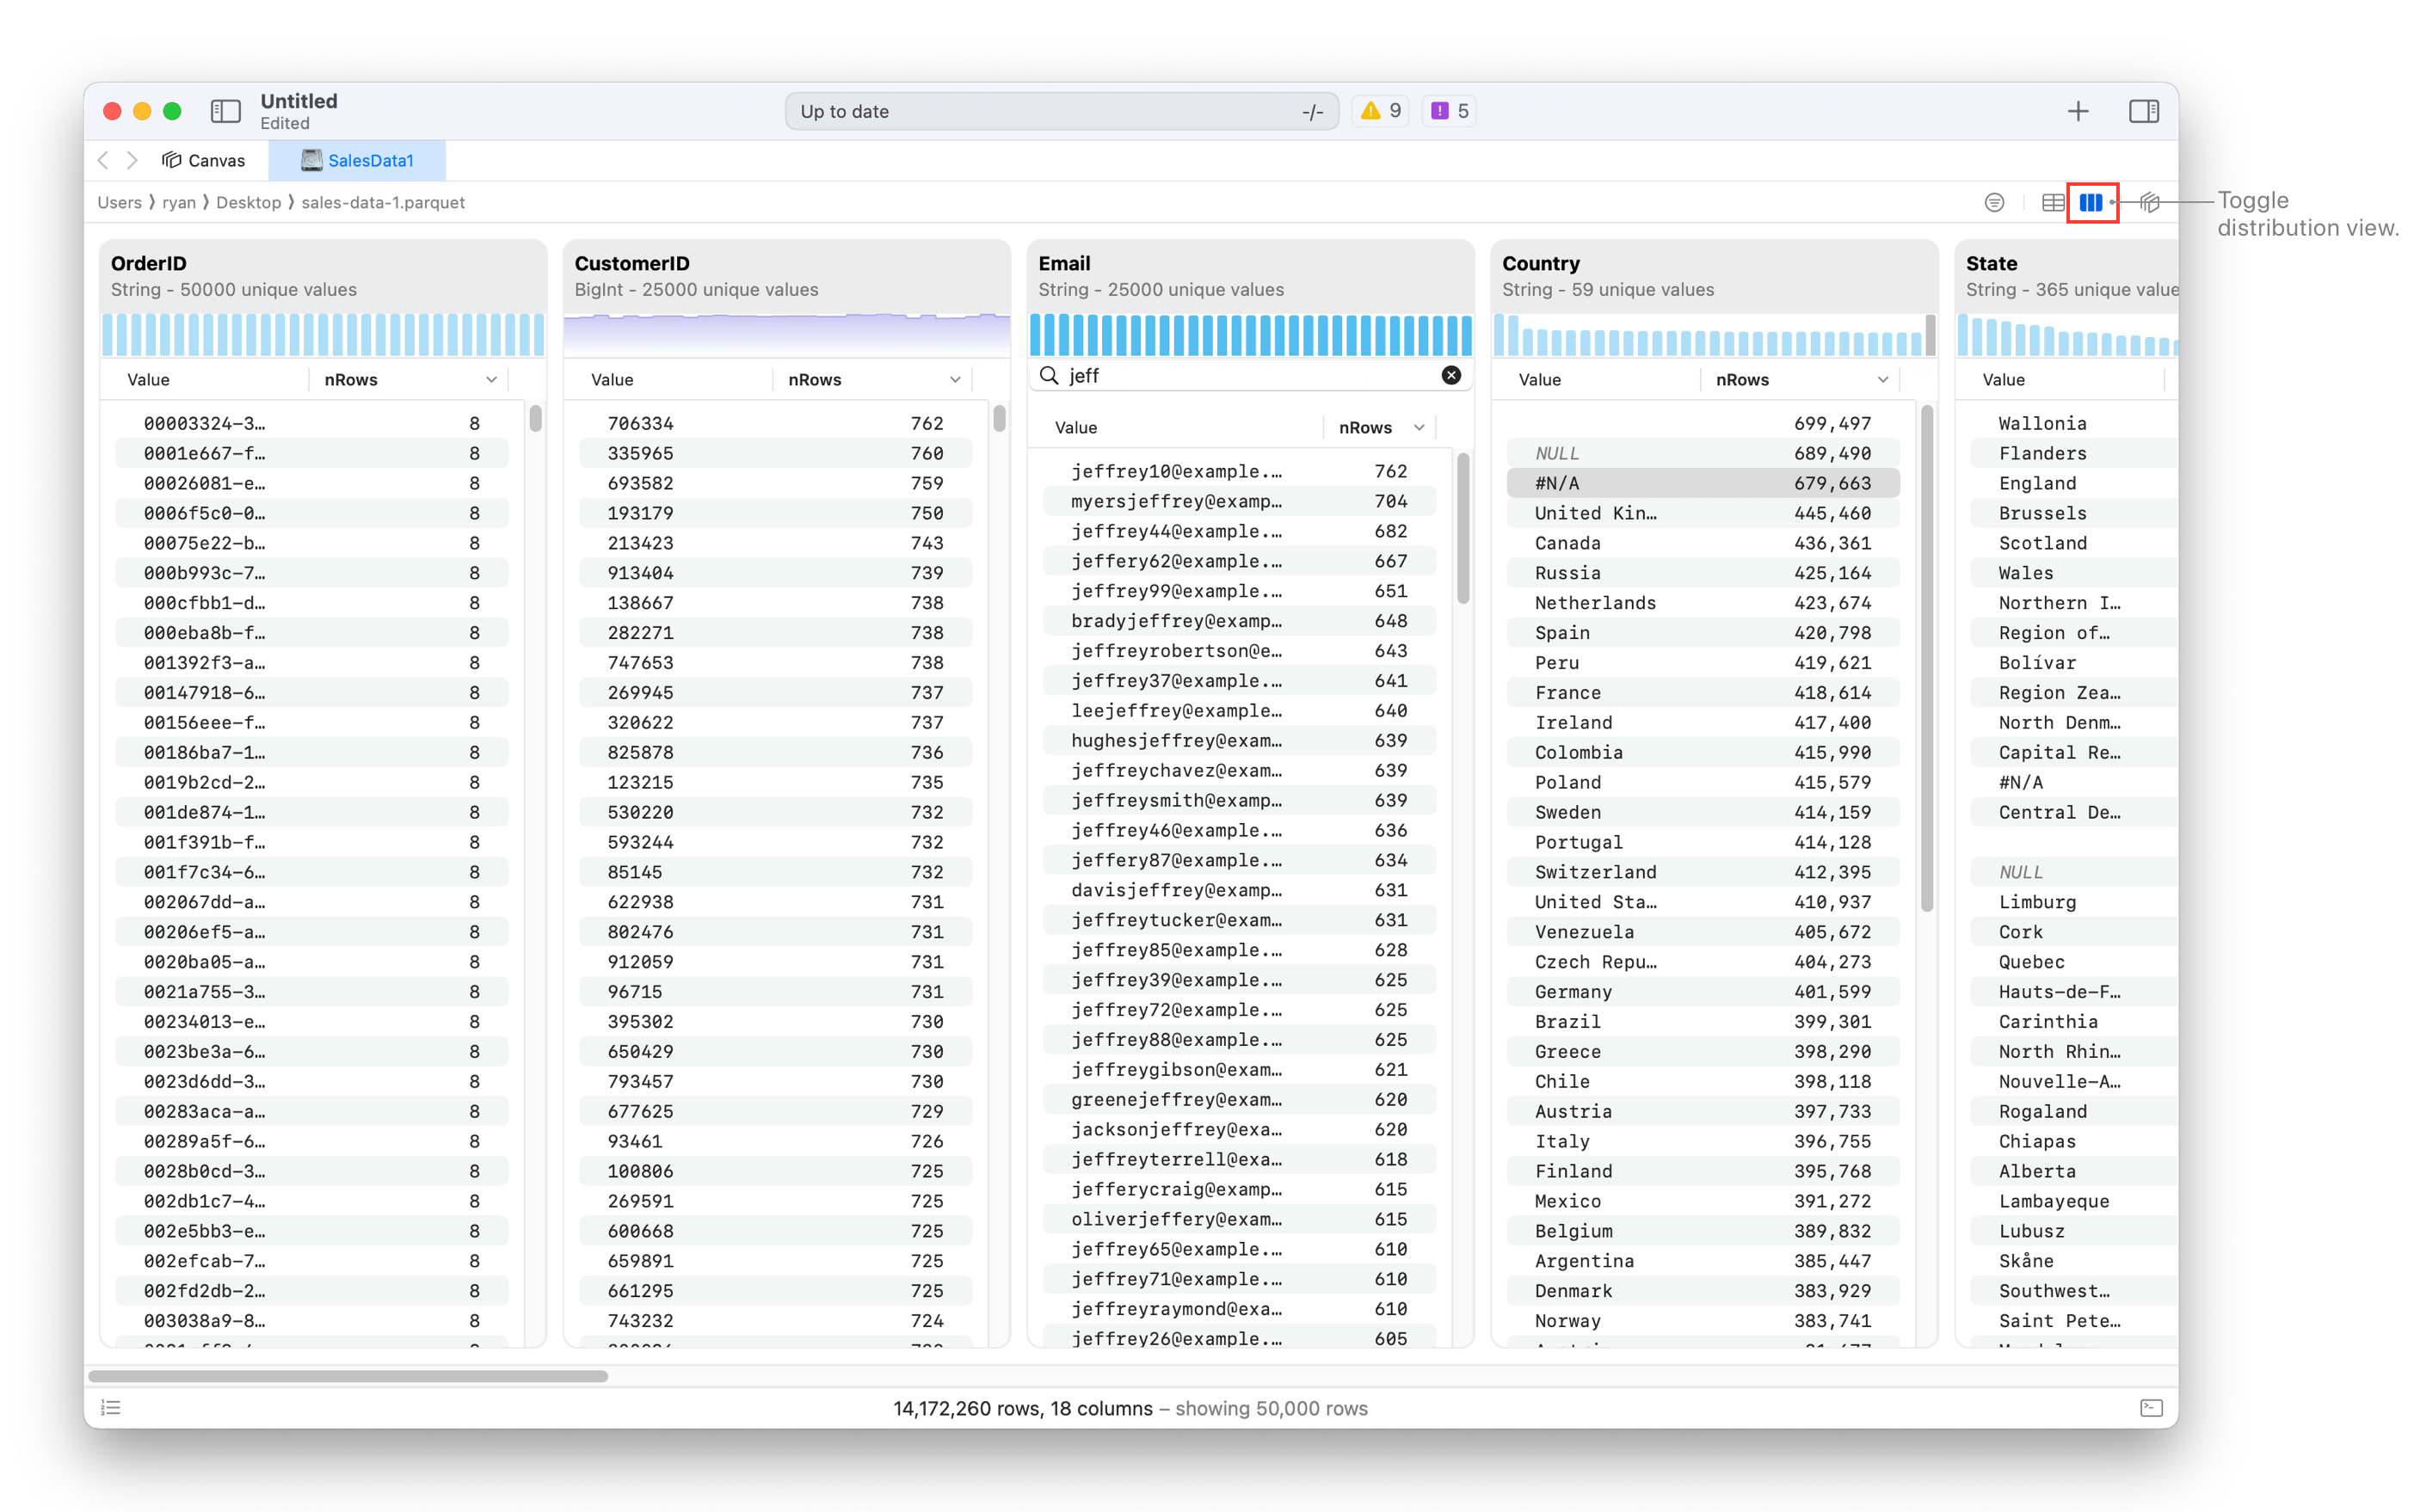Click the list icon at bottom left

tap(111, 1408)
